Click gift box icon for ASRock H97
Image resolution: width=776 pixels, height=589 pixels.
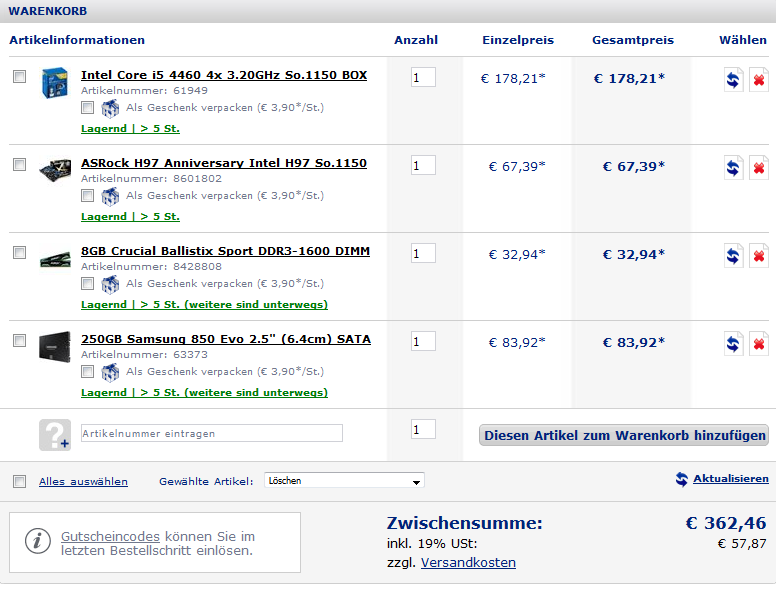click(110, 196)
